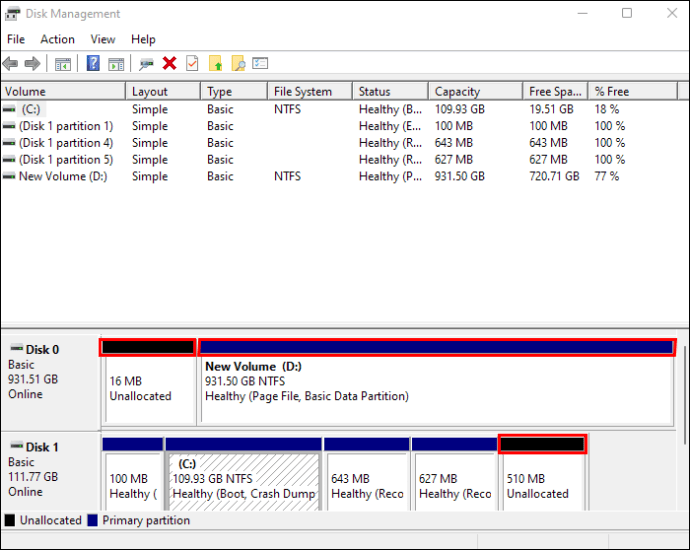Click the properties checkmark sheet icon
The width and height of the screenshot is (690, 550).
(x=192, y=63)
